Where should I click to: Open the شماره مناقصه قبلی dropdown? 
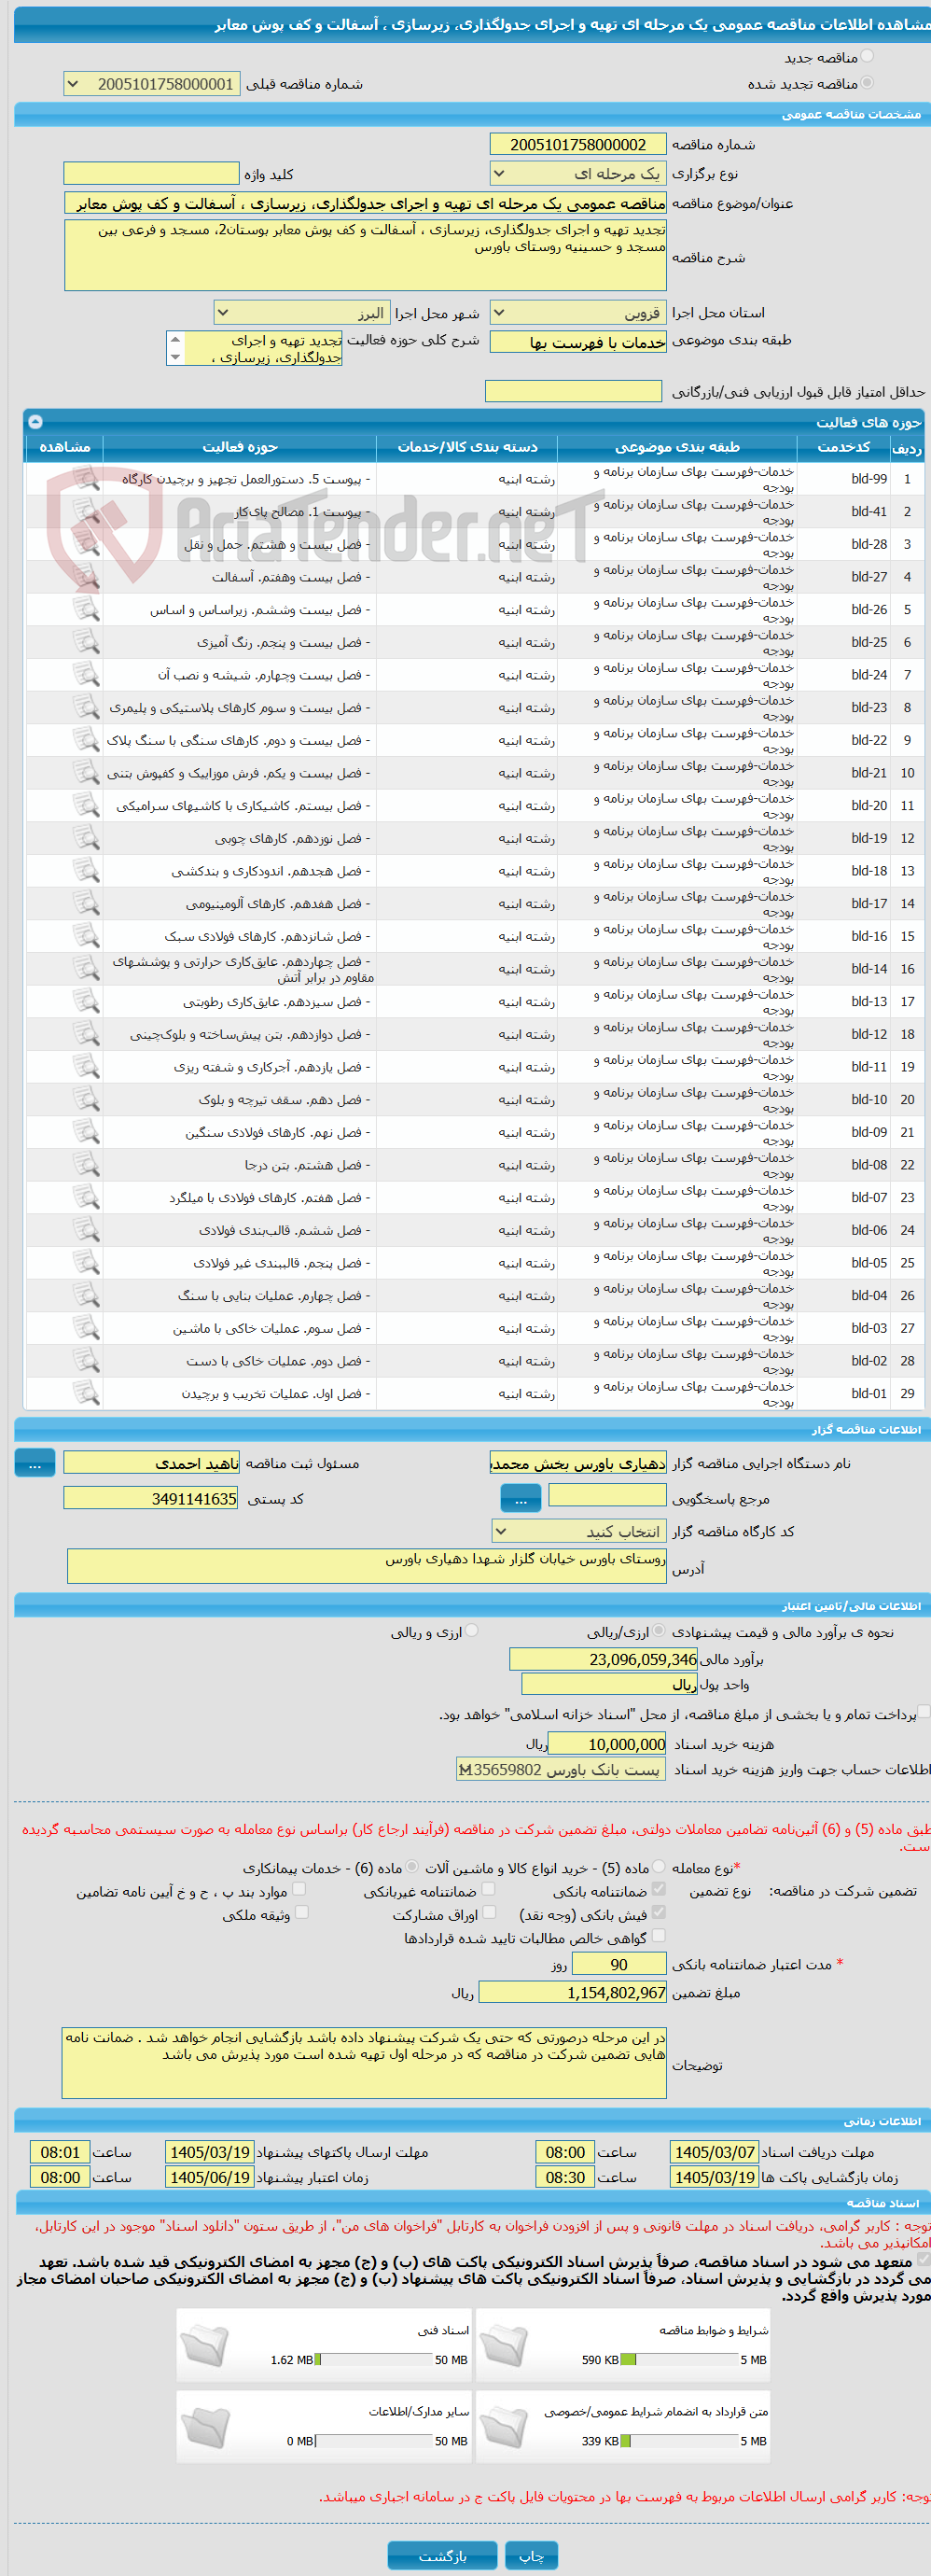pos(151,84)
